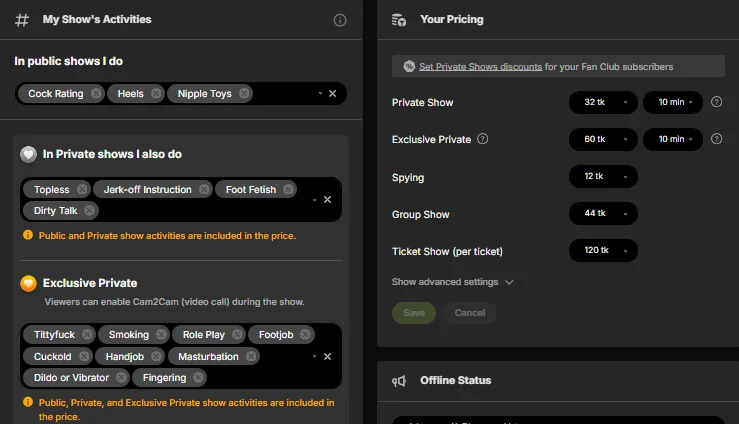The width and height of the screenshot is (739, 424).
Task: Clear all public show activities
Action: (332, 94)
